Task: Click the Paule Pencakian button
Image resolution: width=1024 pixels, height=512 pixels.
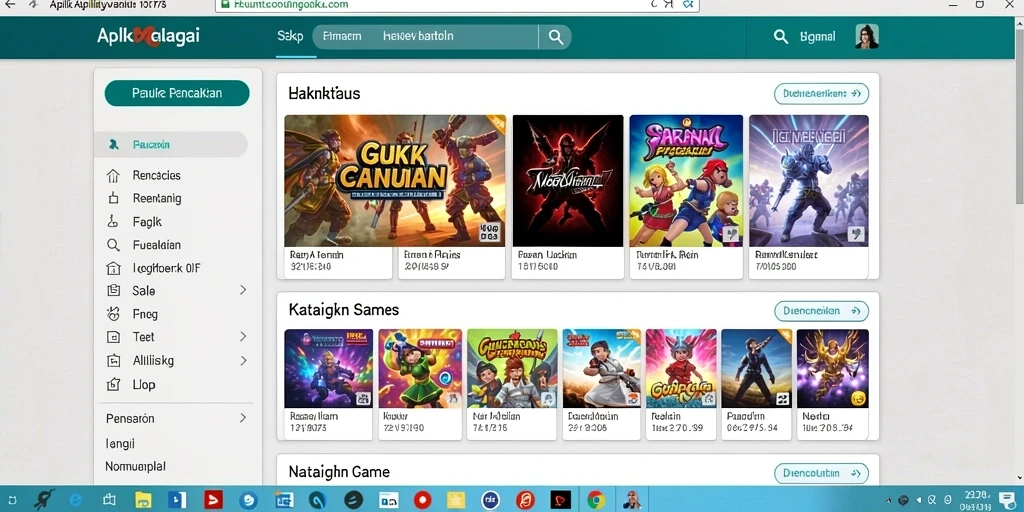Action: point(177,93)
